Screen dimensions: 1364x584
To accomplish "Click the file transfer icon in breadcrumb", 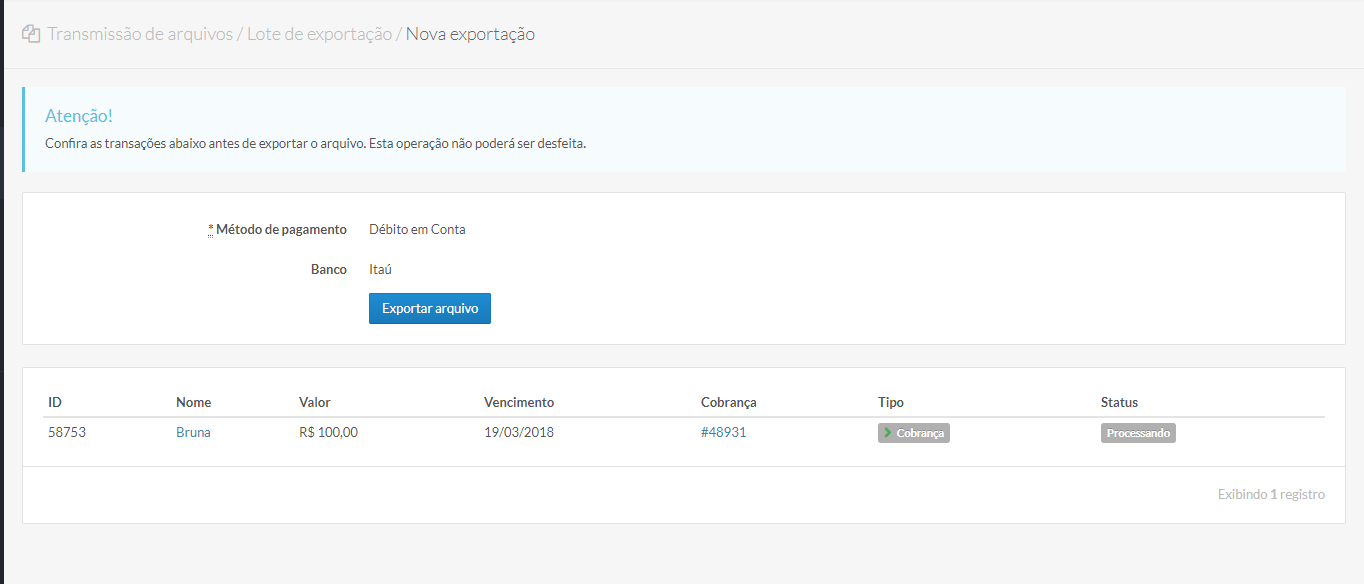I will tap(31, 34).
